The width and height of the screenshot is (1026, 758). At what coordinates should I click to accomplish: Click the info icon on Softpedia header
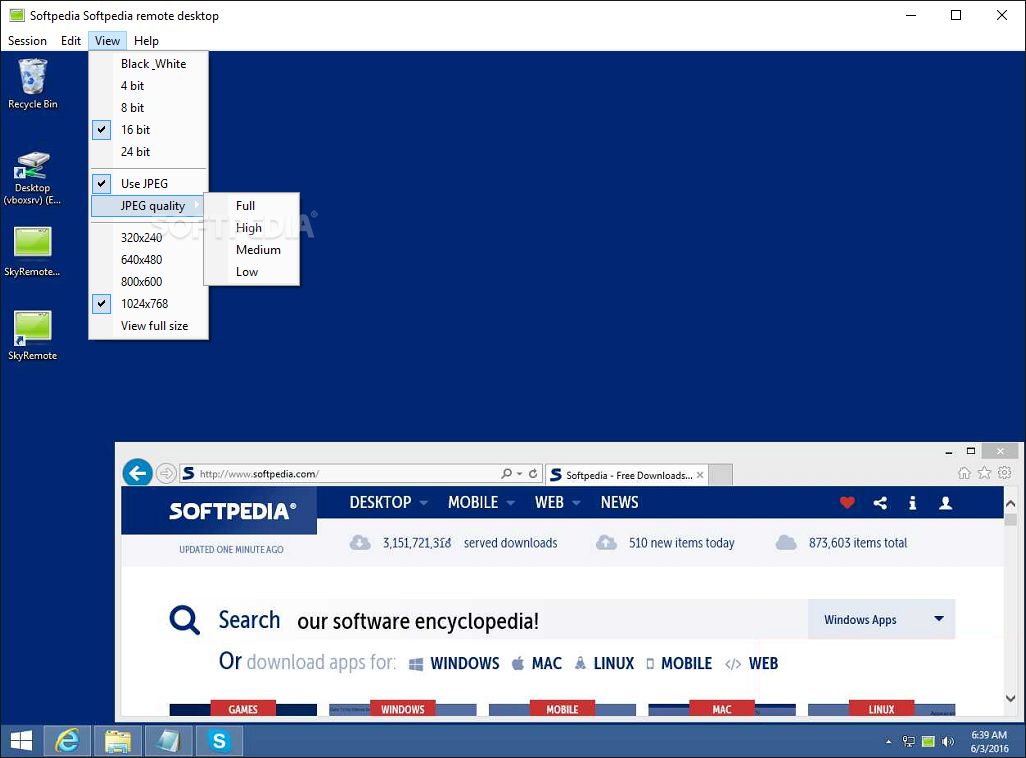[x=912, y=503]
